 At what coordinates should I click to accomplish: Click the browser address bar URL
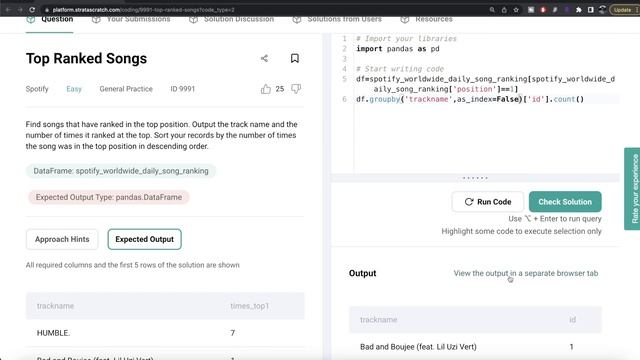[x=143, y=10]
